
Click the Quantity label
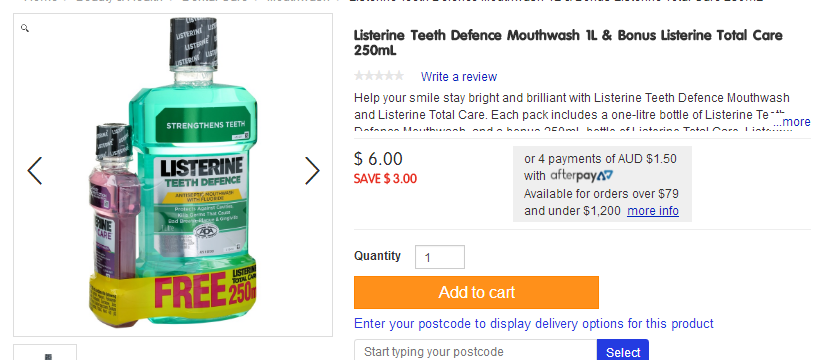tap(377, 256)
